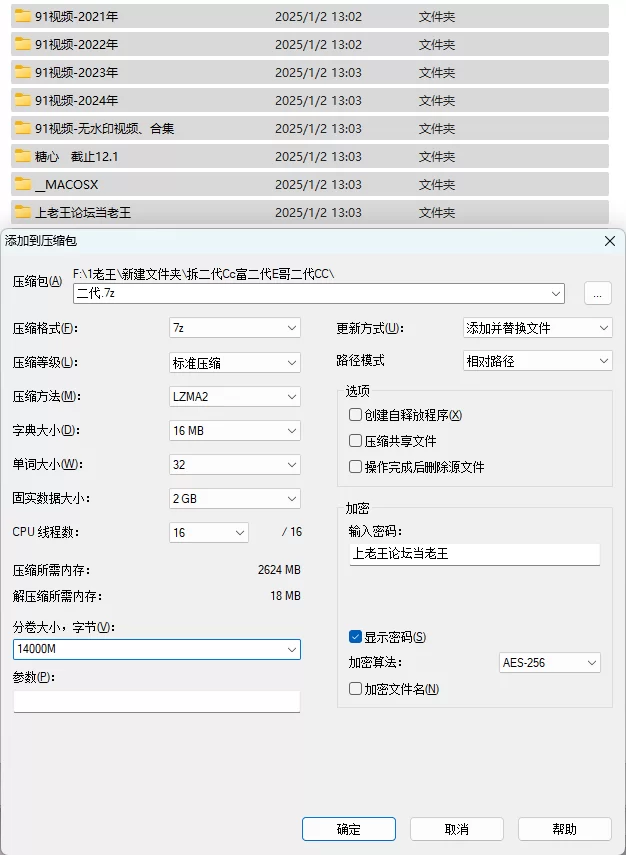This screenshot has width=626, height=855.
Task: Enable 加密文件名 checkbox
Action: pos(355,689)
